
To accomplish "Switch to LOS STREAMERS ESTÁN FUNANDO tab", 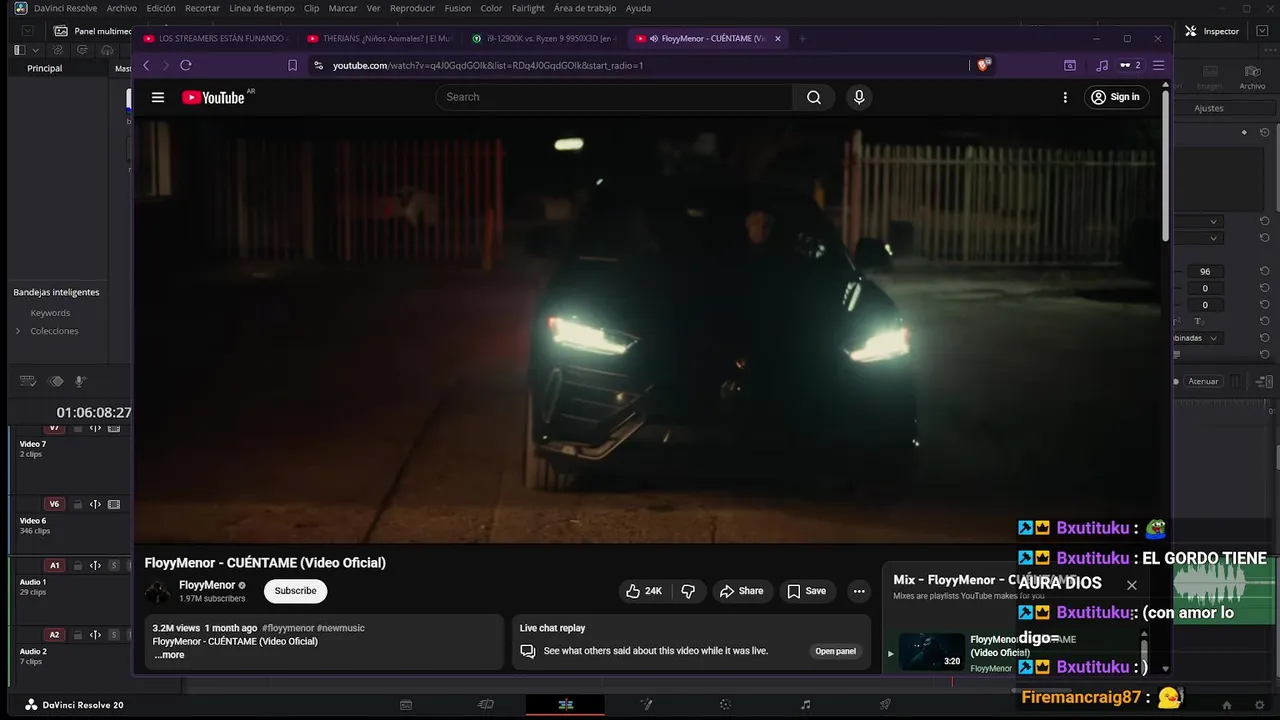I will pyautogui.click(x=216, y=39).
